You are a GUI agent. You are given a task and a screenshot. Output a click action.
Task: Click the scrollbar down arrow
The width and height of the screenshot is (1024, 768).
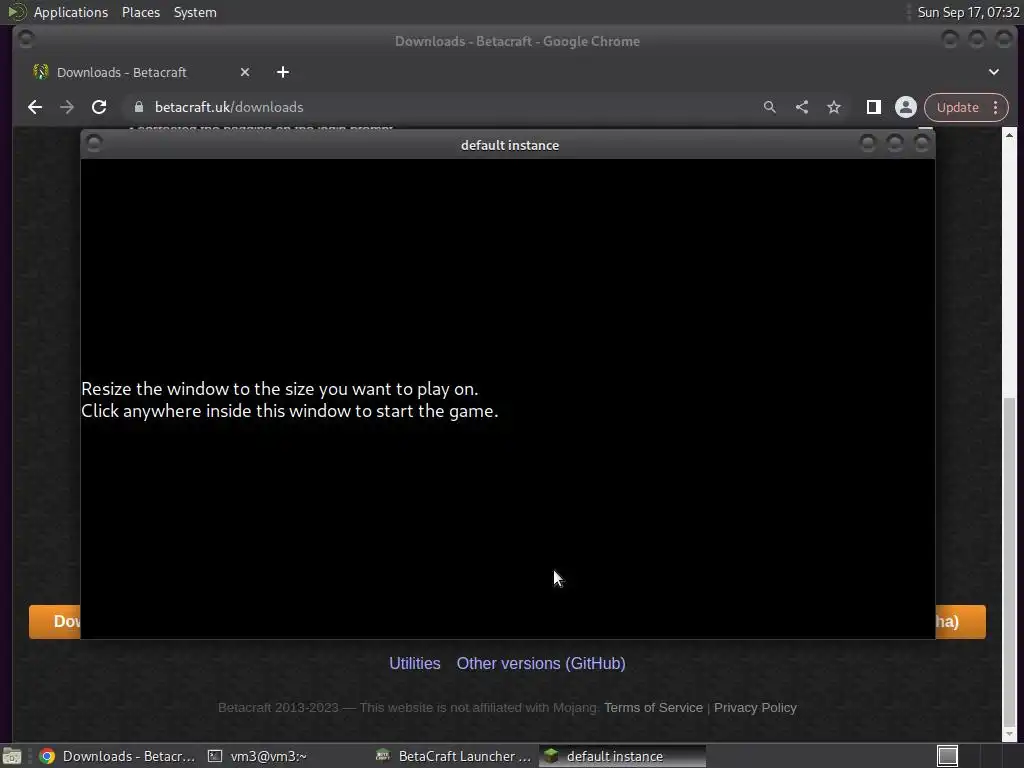(1010, 735)
